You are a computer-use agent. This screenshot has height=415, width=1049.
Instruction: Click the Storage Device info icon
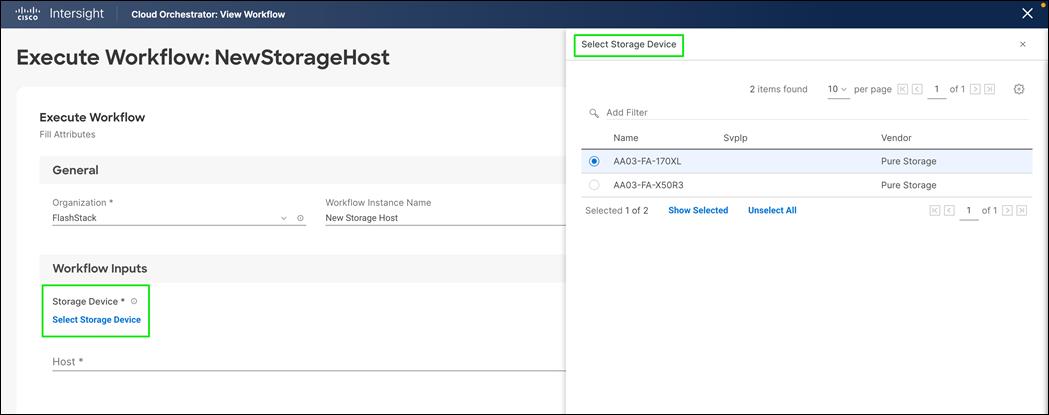(134, 301)
